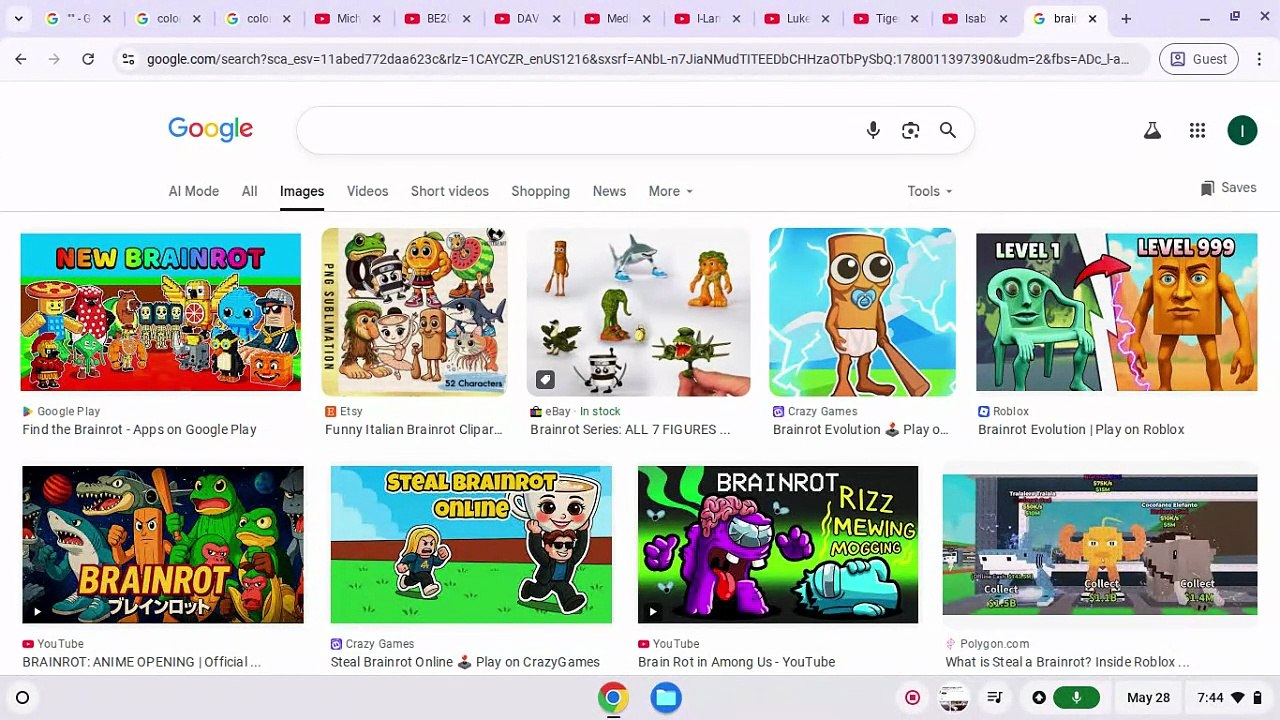Switch to the 'DAV' YouTube tab

pos(527,18)
